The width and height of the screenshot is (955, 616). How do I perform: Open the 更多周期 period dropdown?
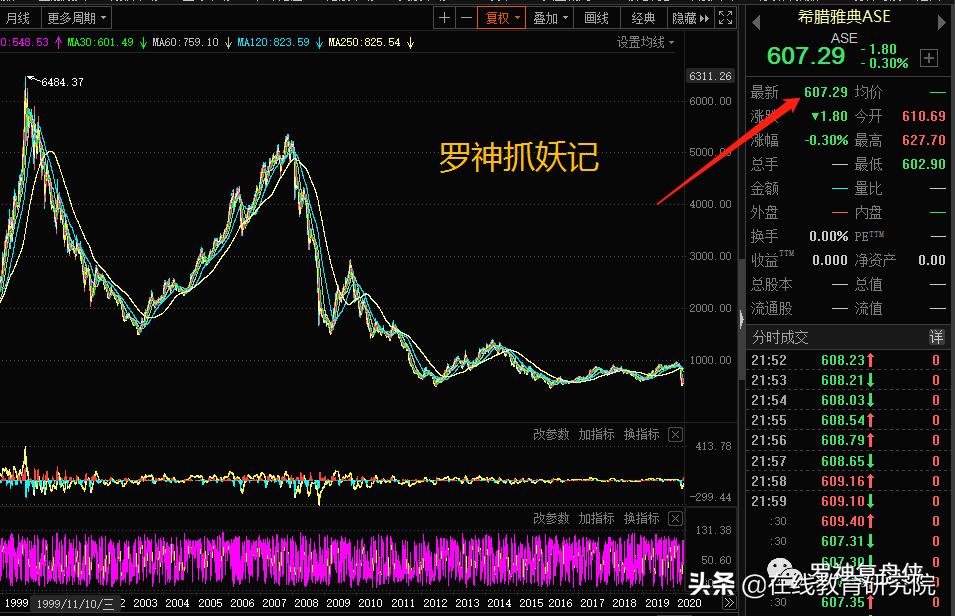point(70,17)
